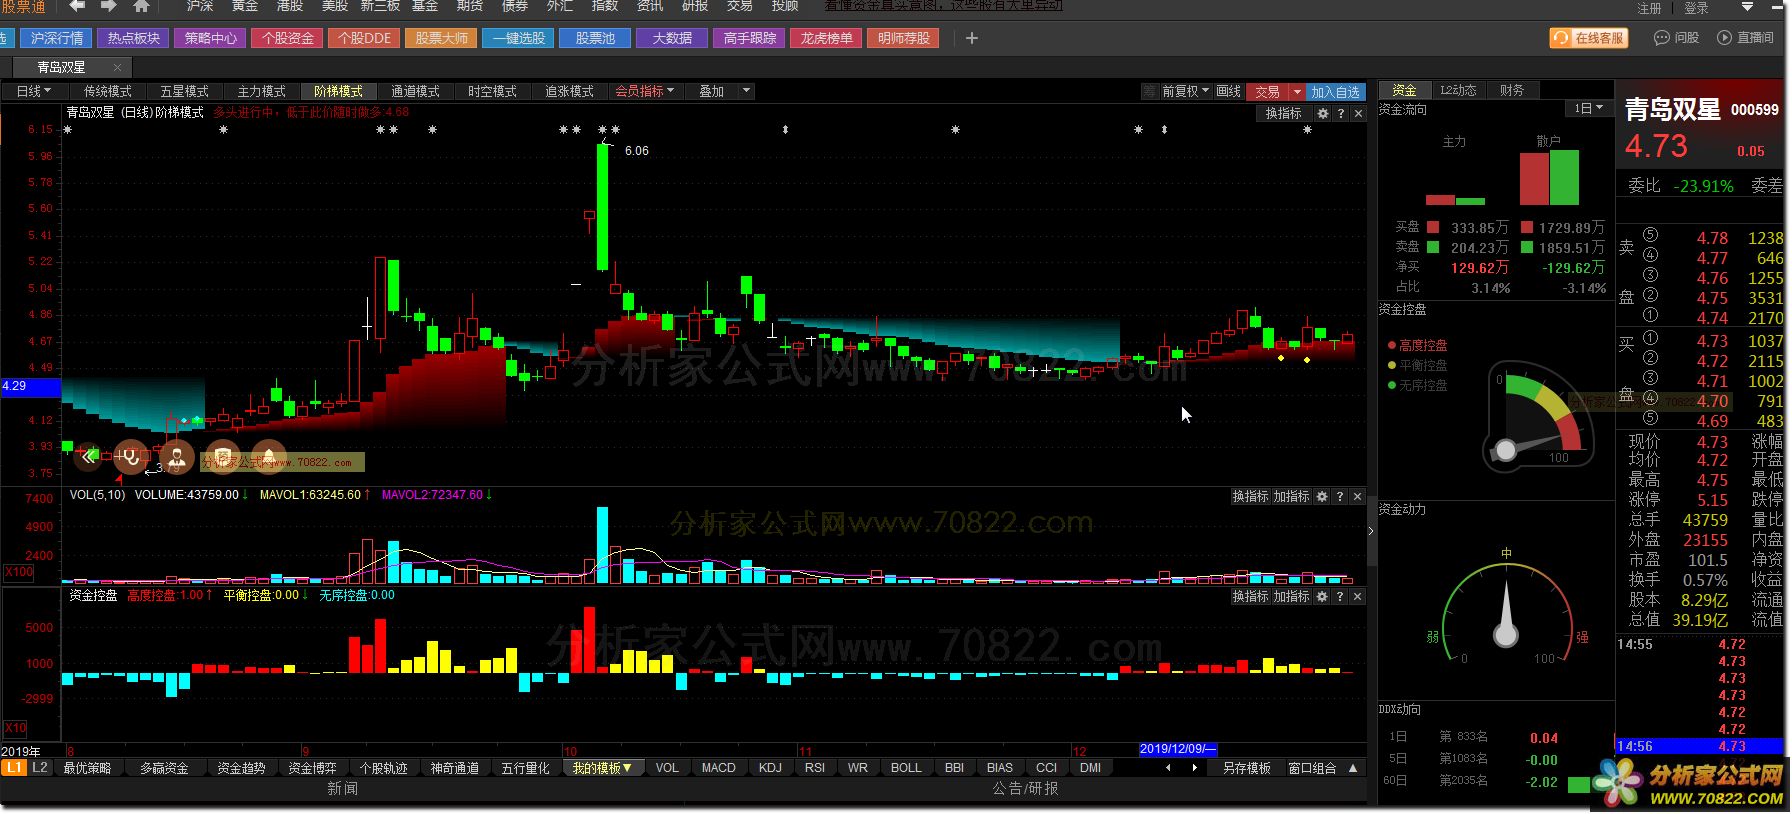This screenshot has width=1792, height=814.
Task: Open the top-right triangle menu icon
Action: (x=1747, y=7)
